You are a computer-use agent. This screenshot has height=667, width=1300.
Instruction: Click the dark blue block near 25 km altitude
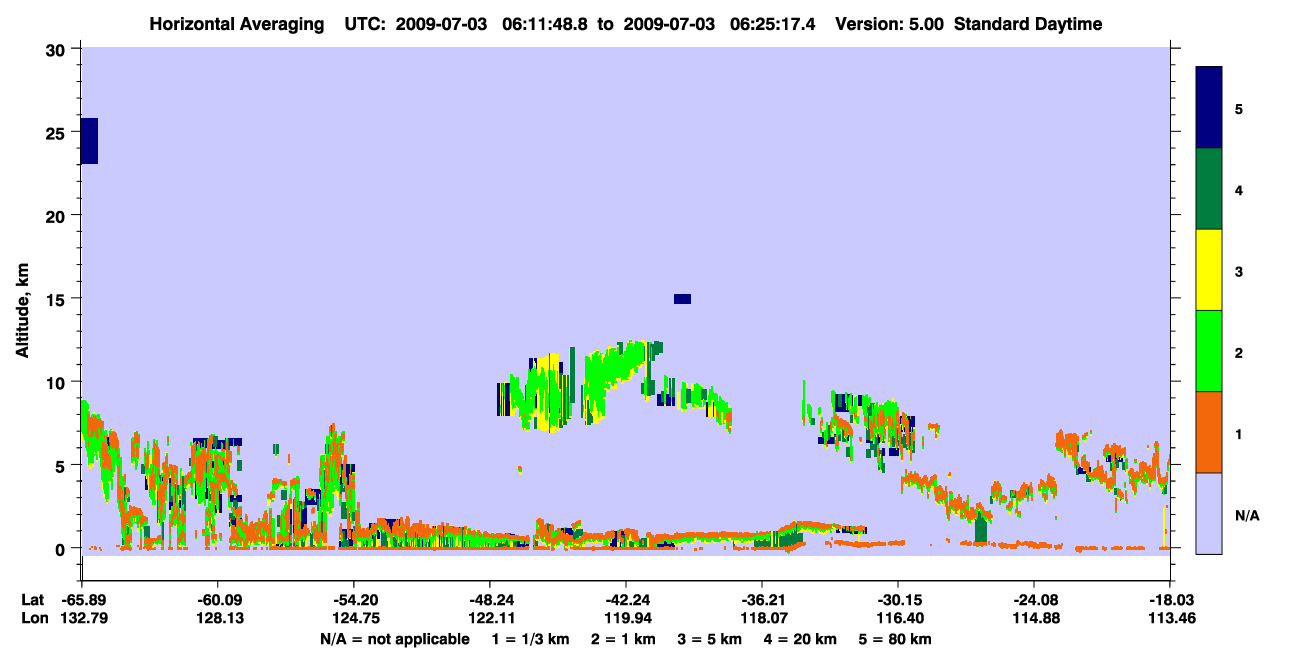coord(89,141)
